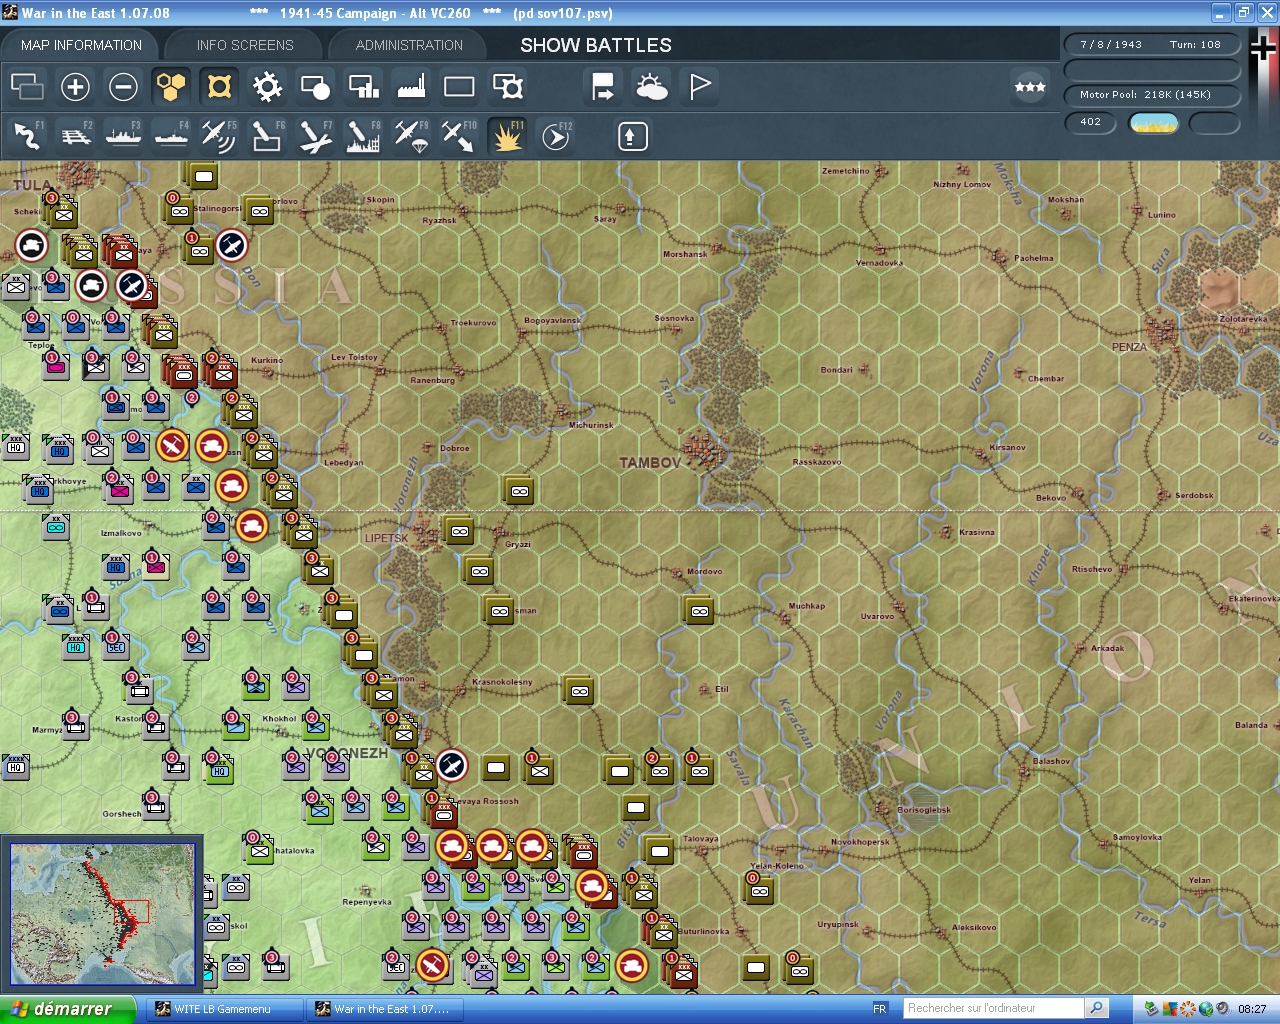Viewport: 1280px width, 1024px height.
Task: Click the Michurinsk town label
Action: point(591,425)
